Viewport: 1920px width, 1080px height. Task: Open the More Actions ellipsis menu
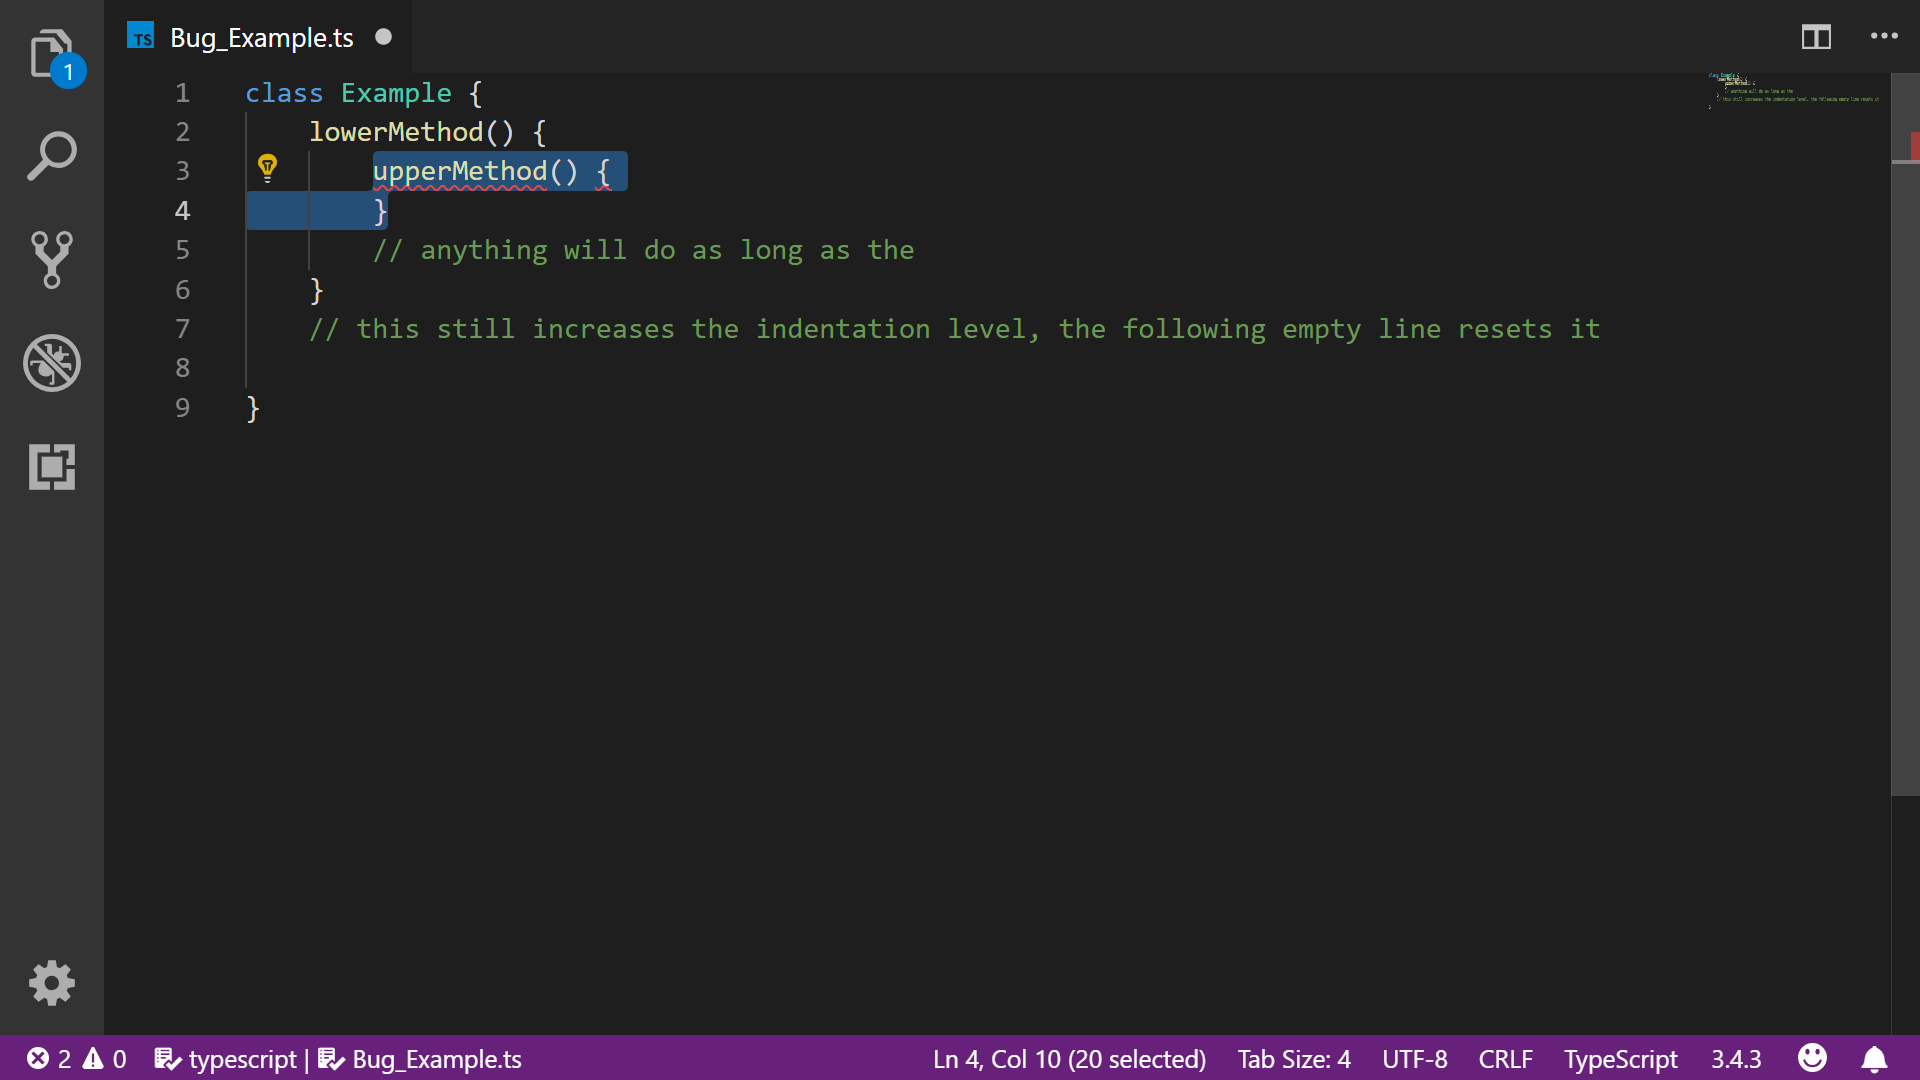pyautogui.click(x=1884, y=37)
